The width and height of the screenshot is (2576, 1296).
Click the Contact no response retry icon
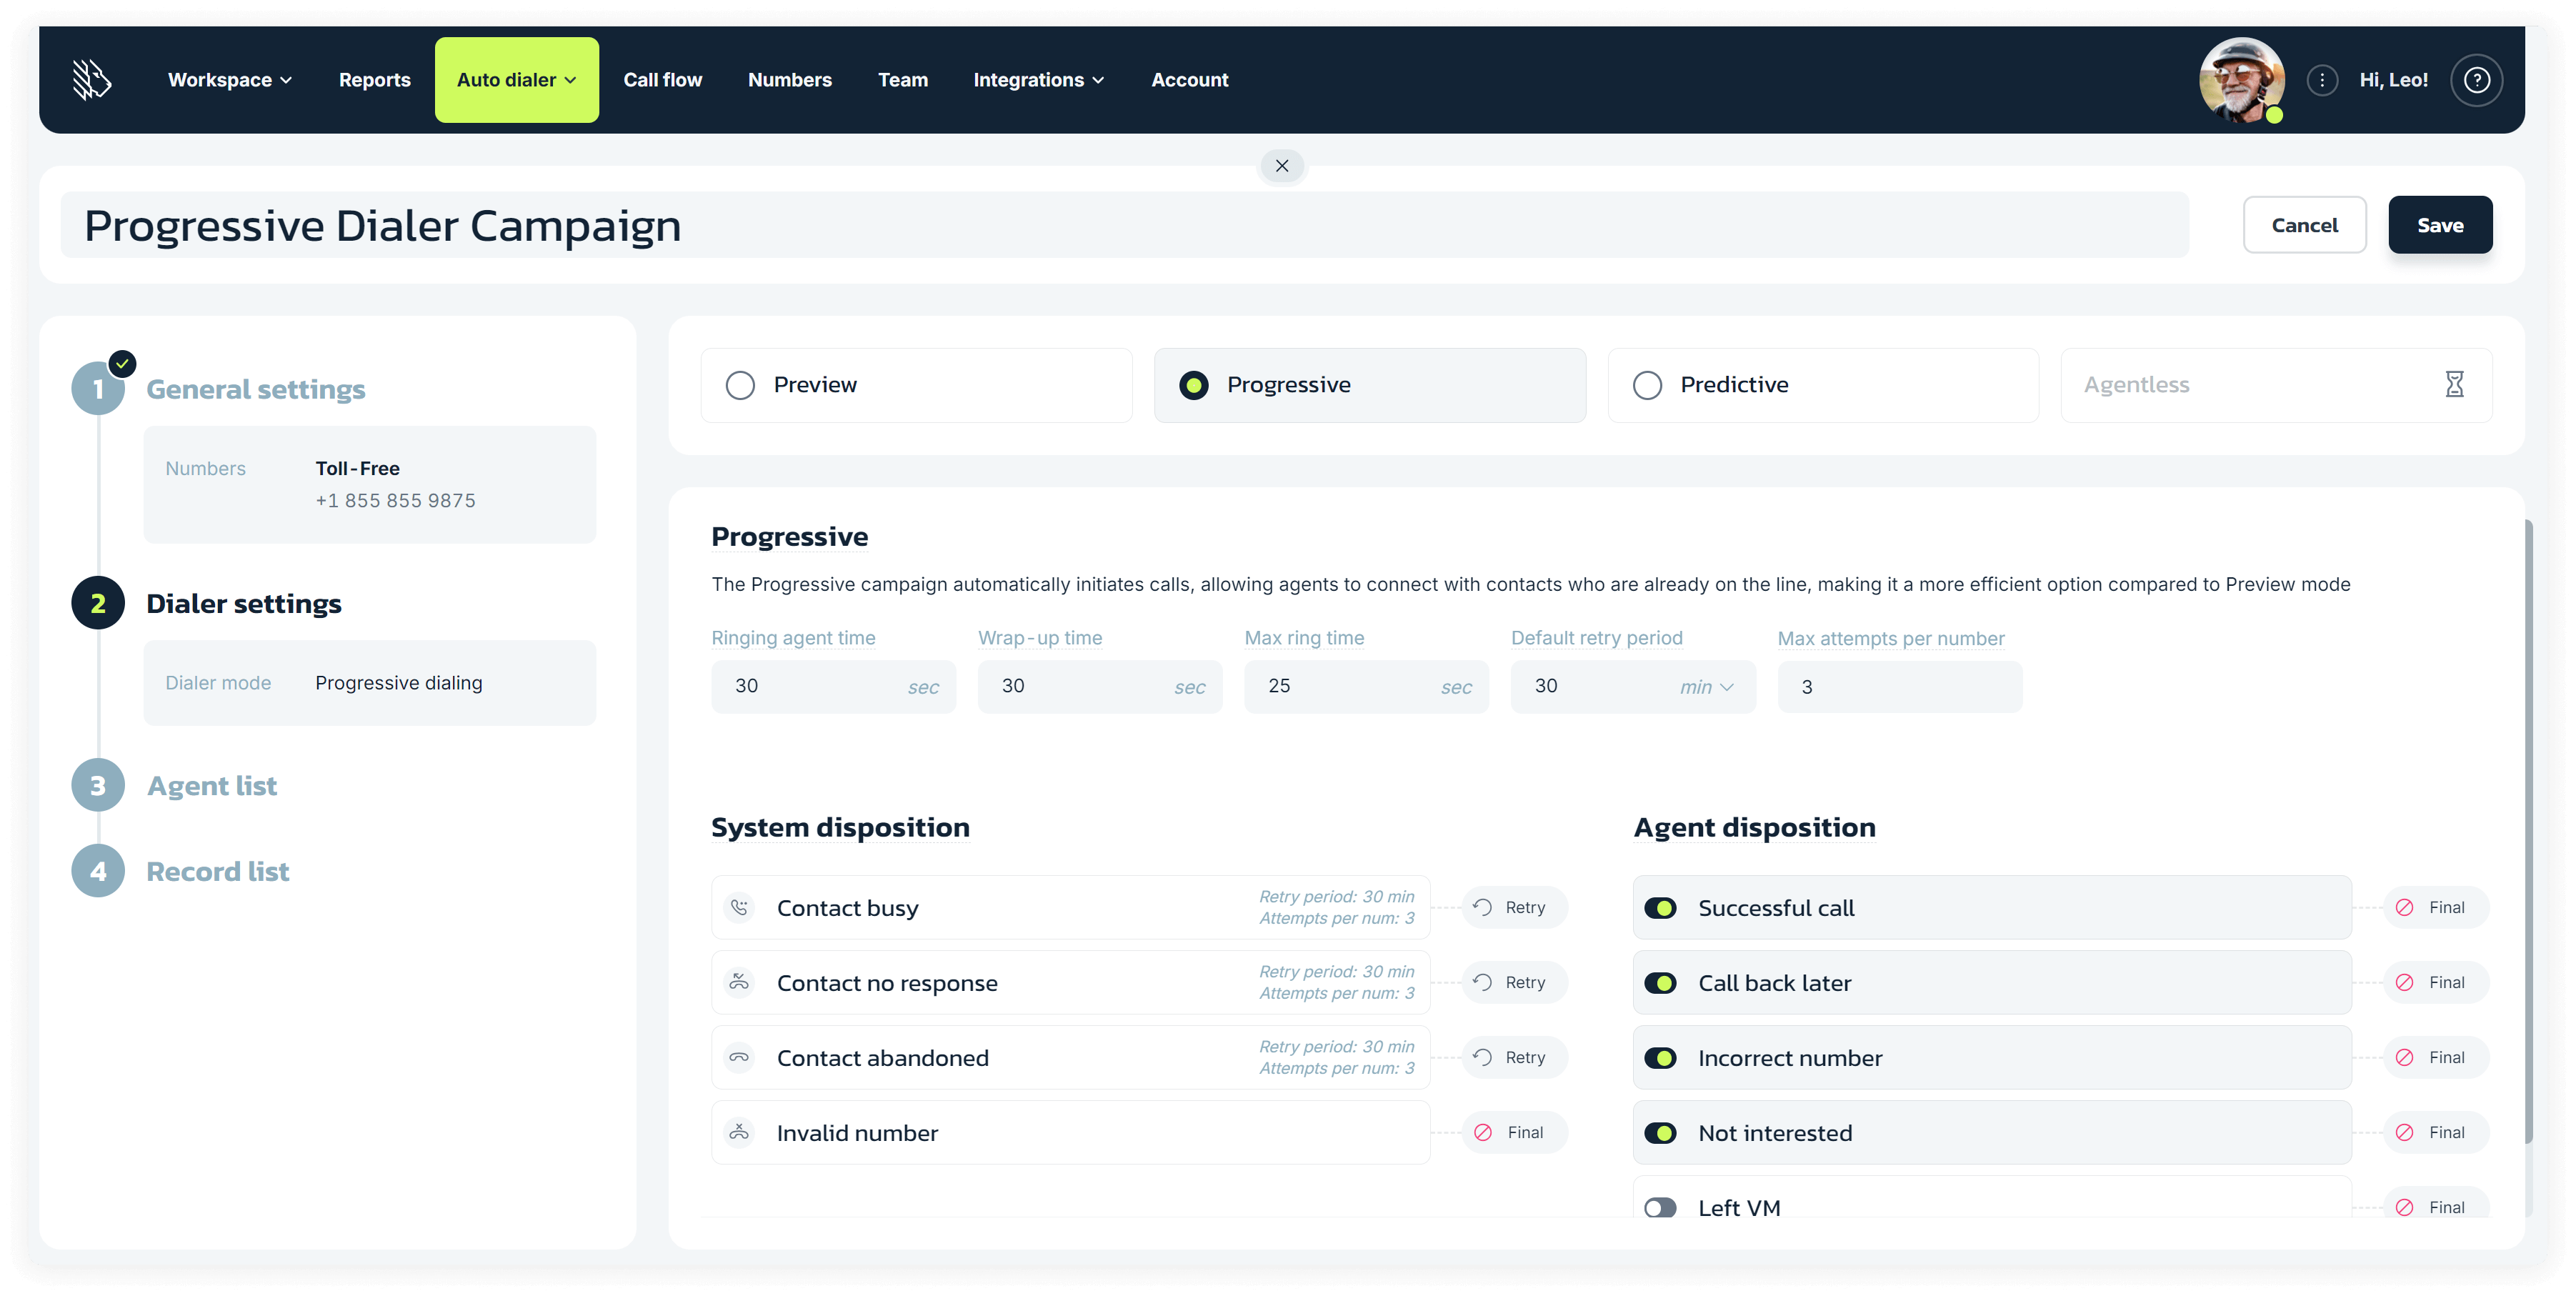(1482, 982)
